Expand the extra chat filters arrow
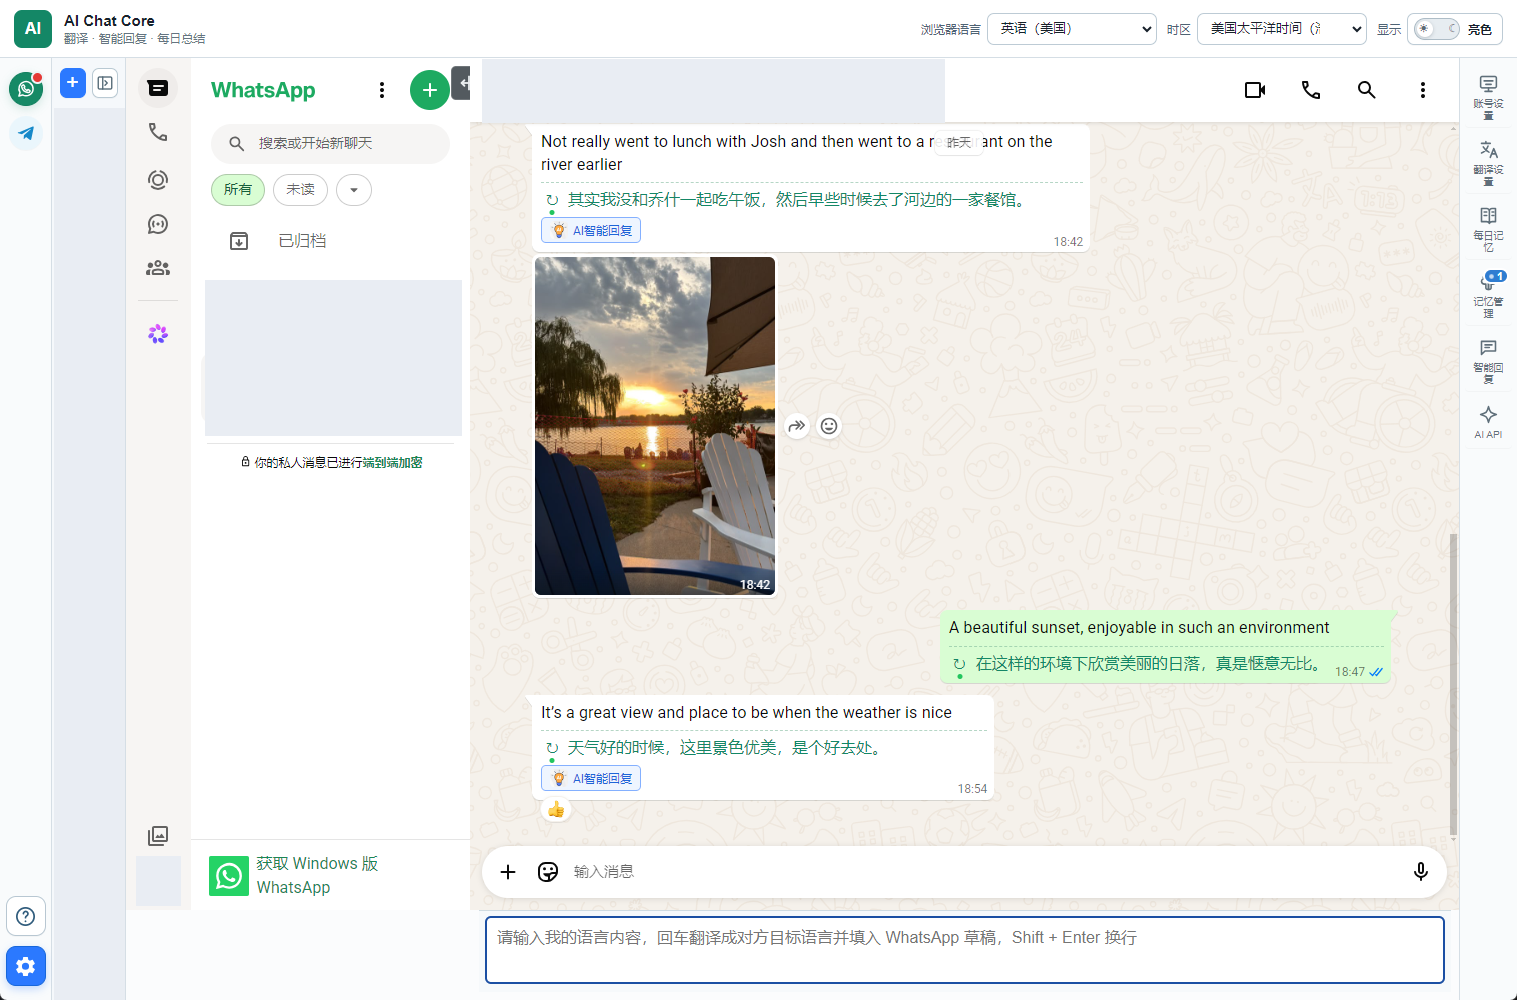The image size is (1517, 1000). pyautogui.click(x=354, y=190)
